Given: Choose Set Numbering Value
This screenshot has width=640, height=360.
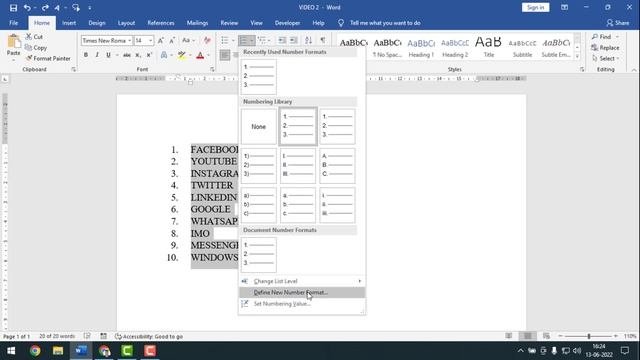Looking at the screenshot, I should coord(302,304).
